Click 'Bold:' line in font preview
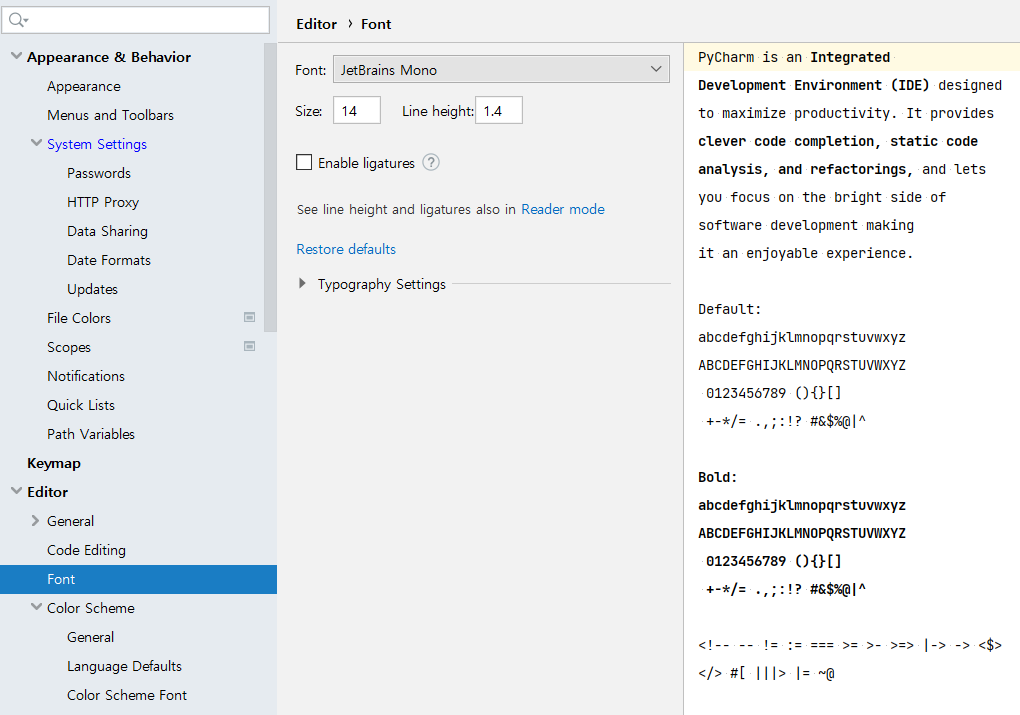 coord(718,477)
